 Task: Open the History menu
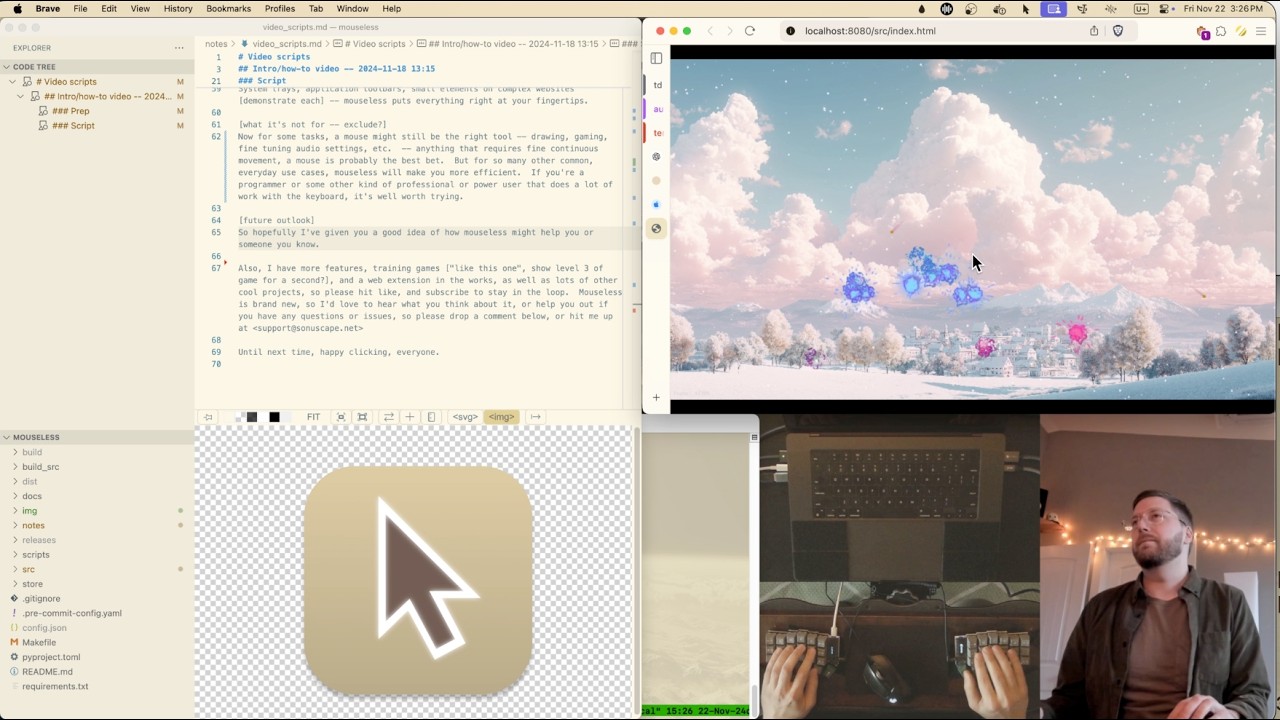[178, 9]
